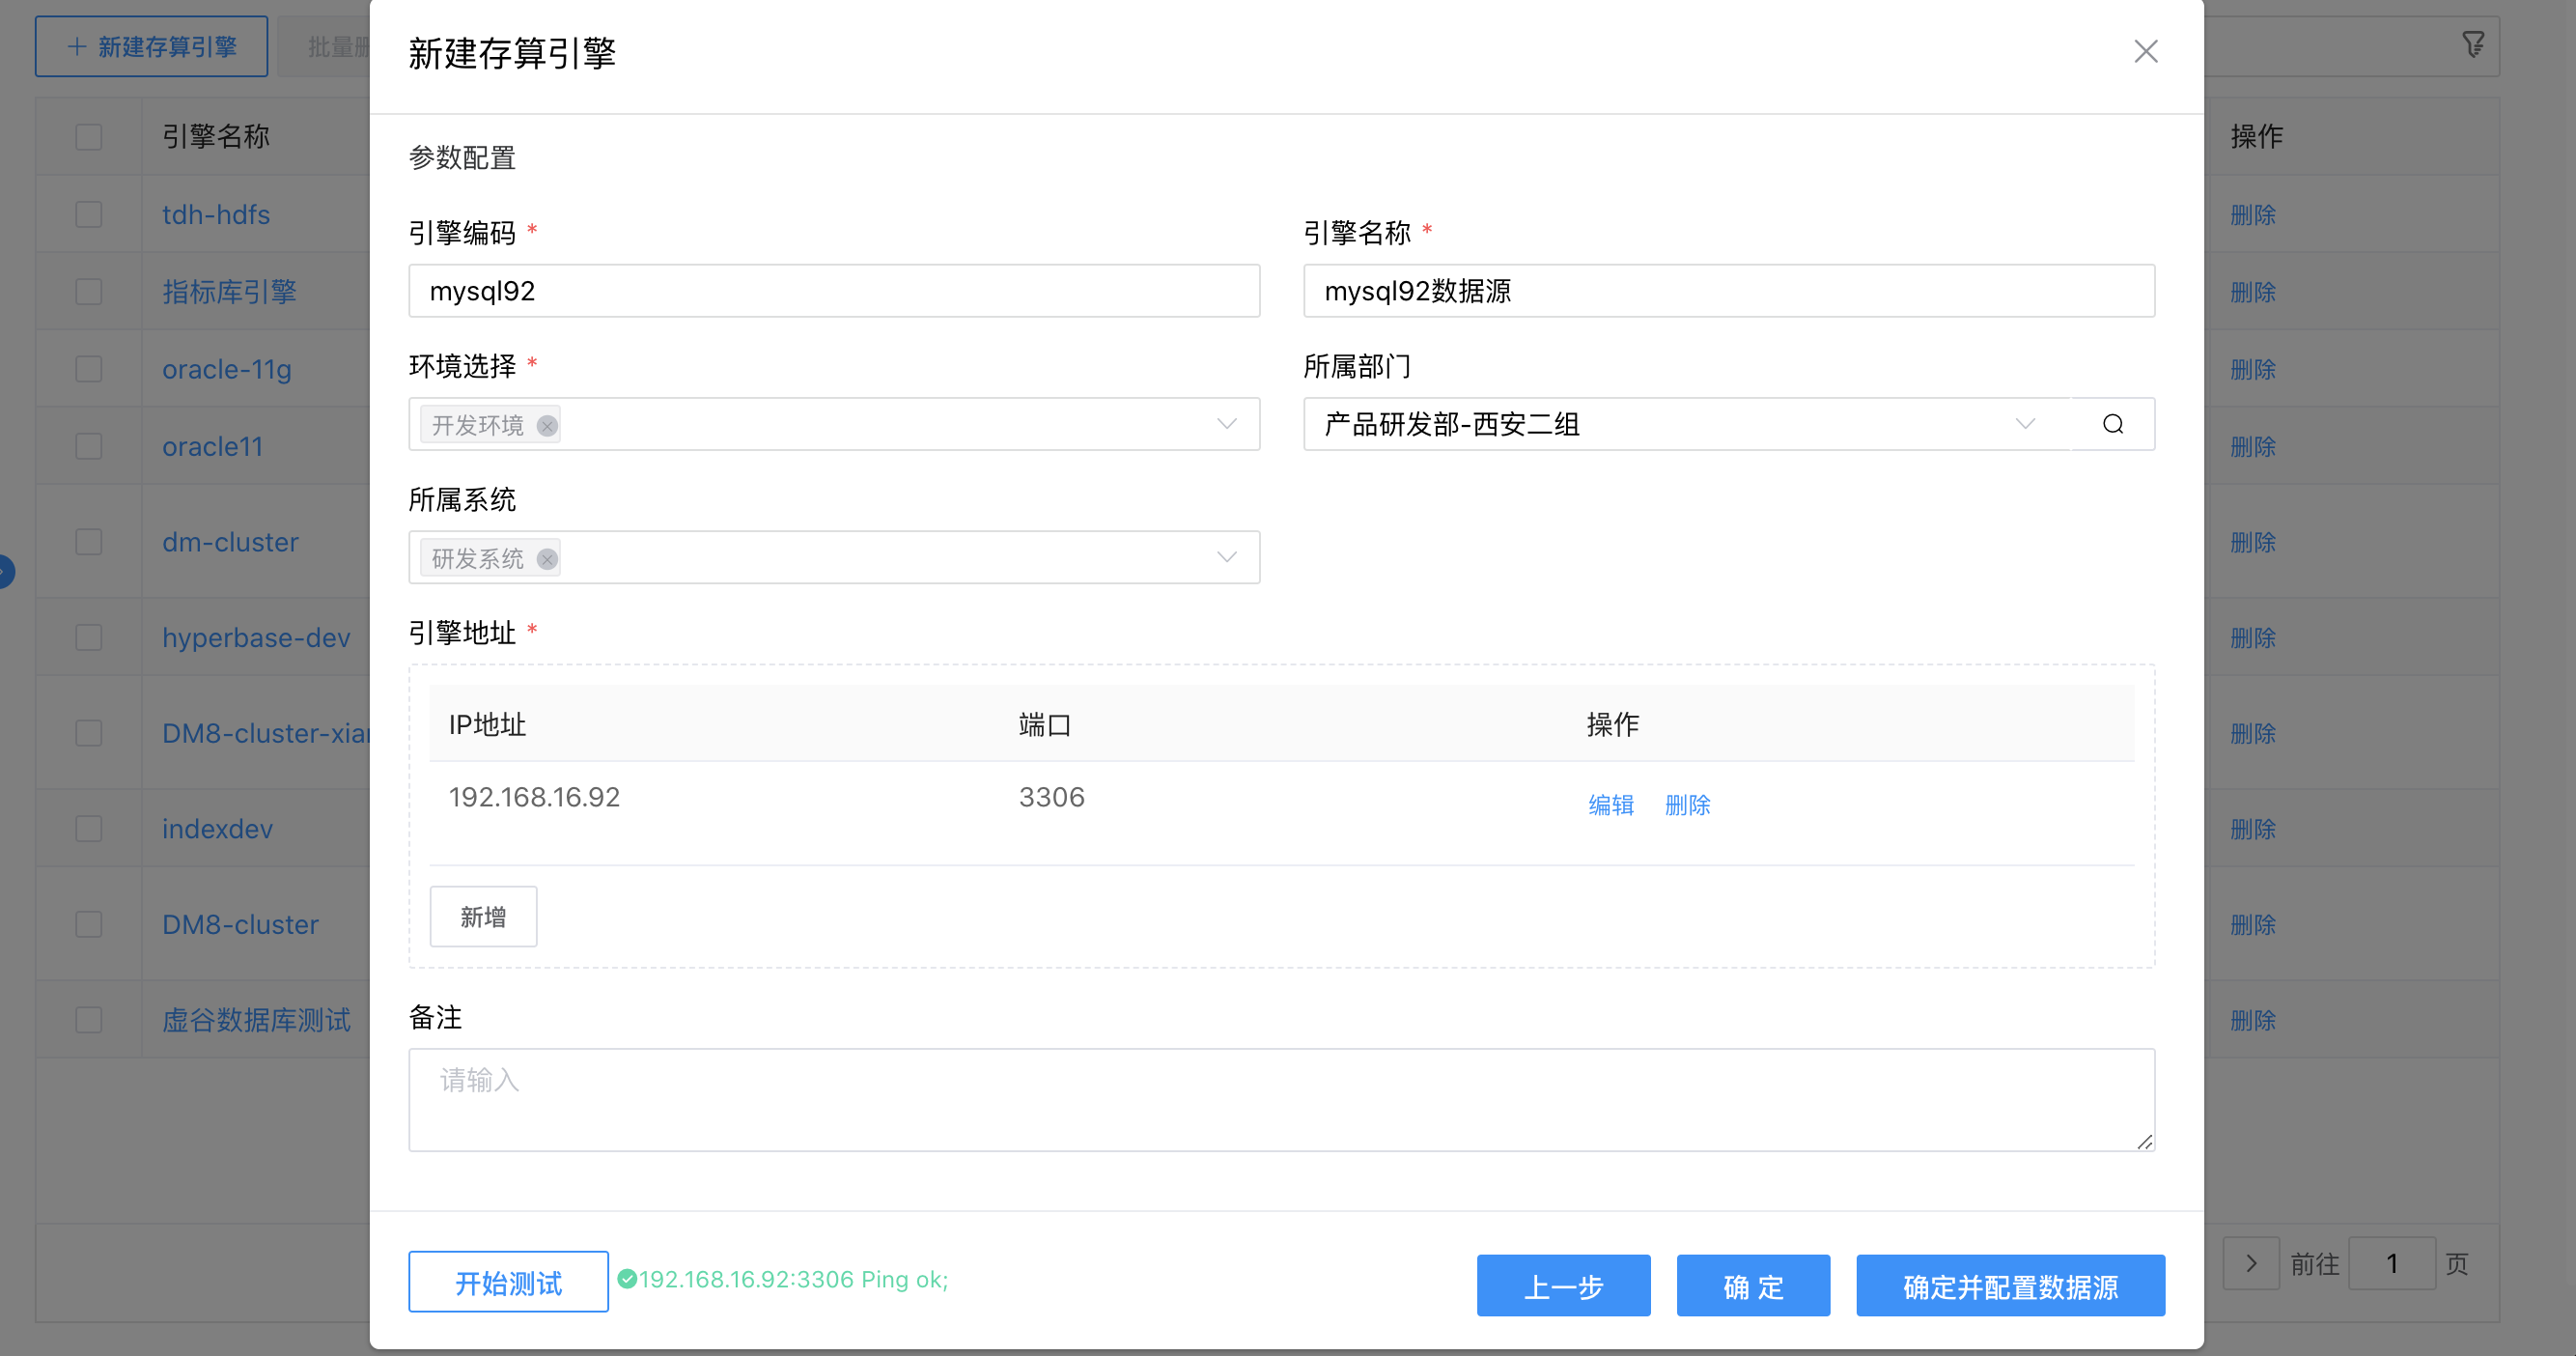Viewport: 2576px width, 1356px height.
Task: Click the 开始测试 test button
Action: (507, 1281)
